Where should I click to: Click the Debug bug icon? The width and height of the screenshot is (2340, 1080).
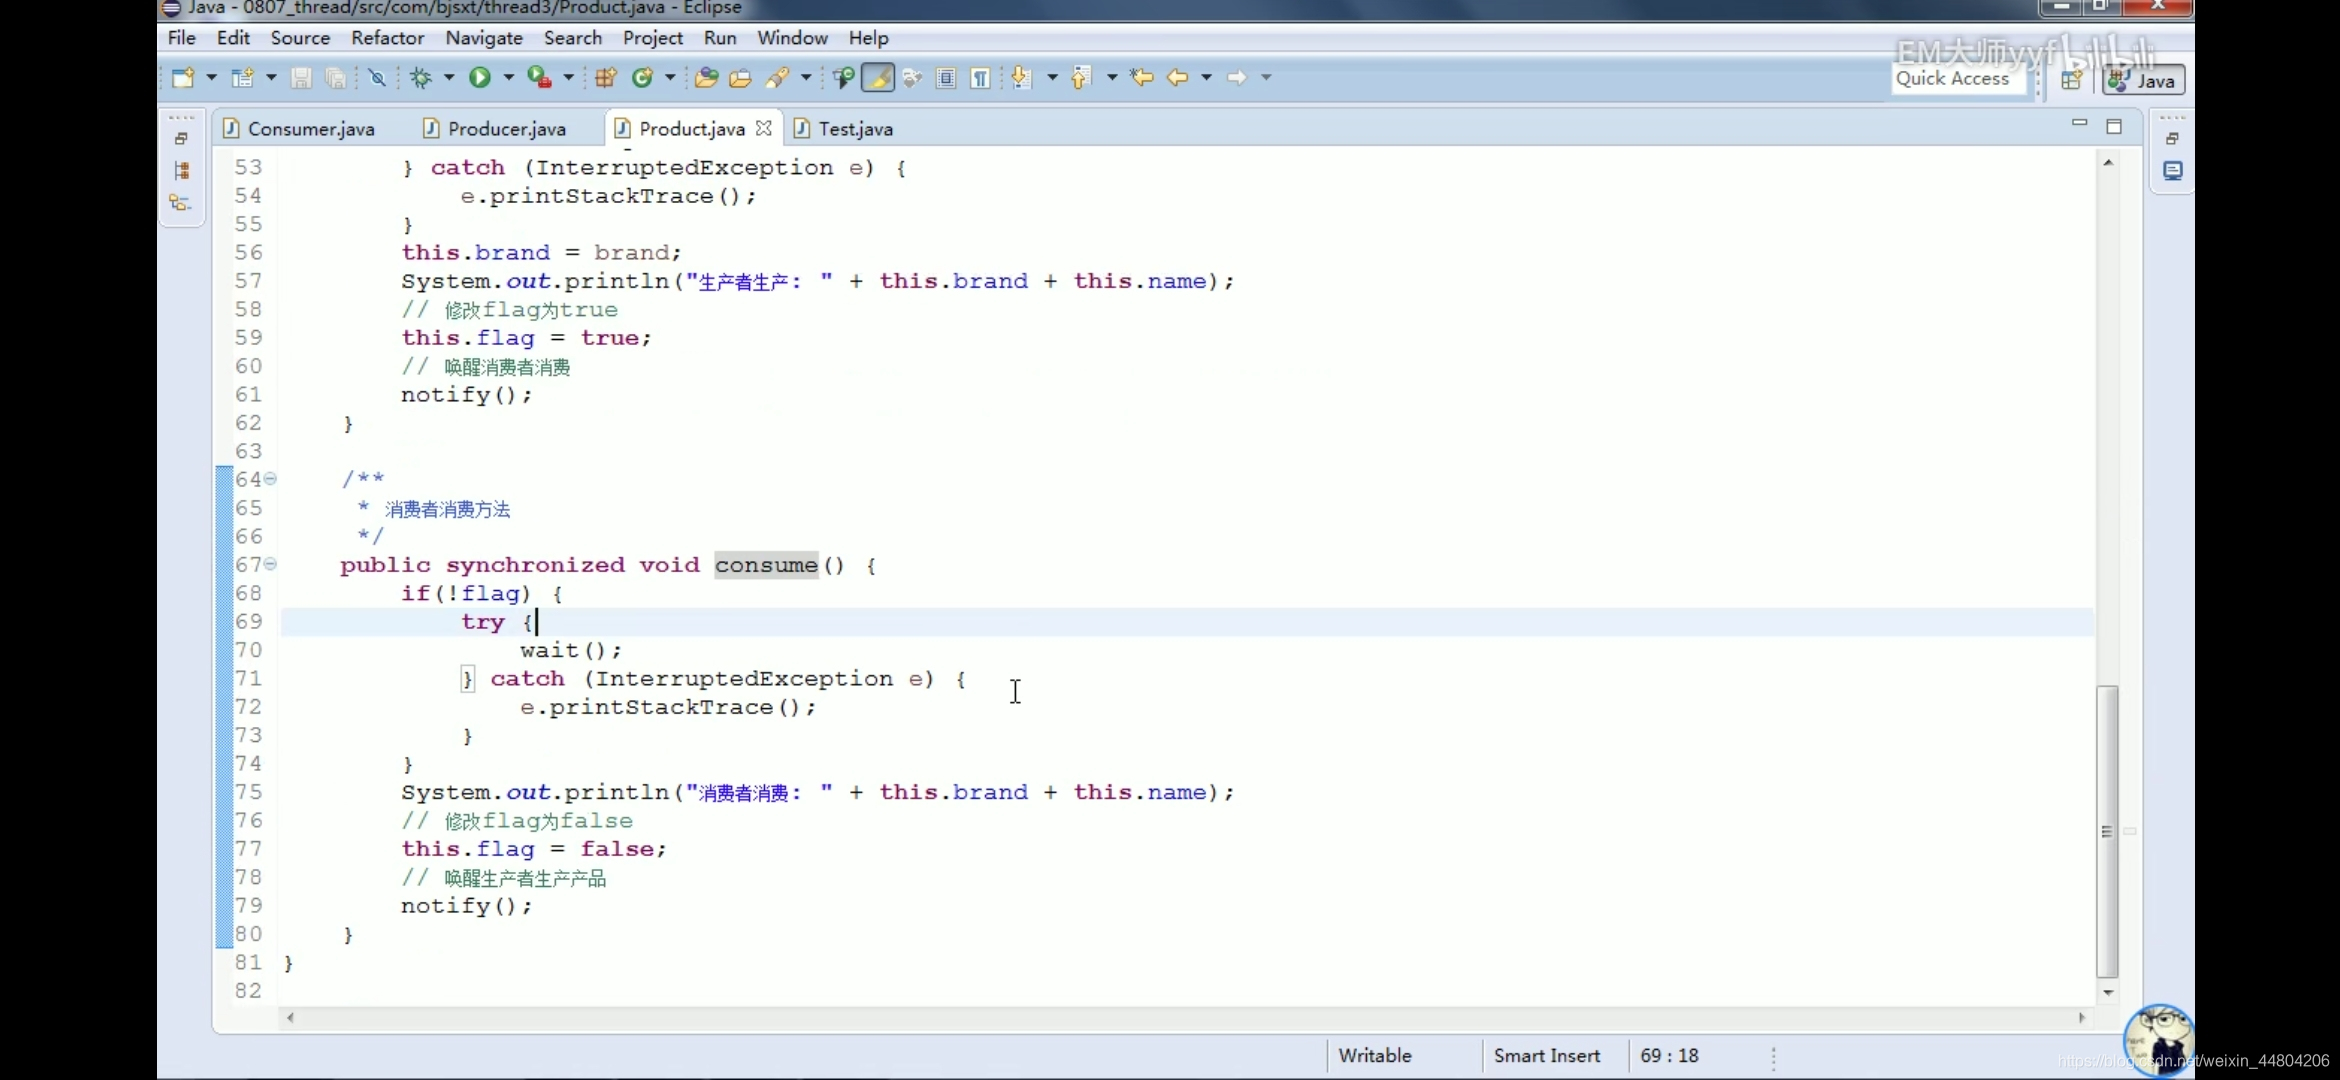click(421, 78)
